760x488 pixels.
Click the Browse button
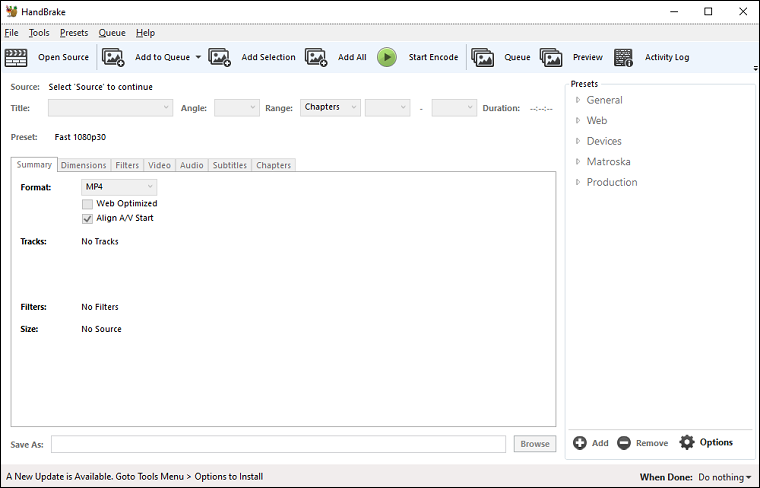click(535, 444)
